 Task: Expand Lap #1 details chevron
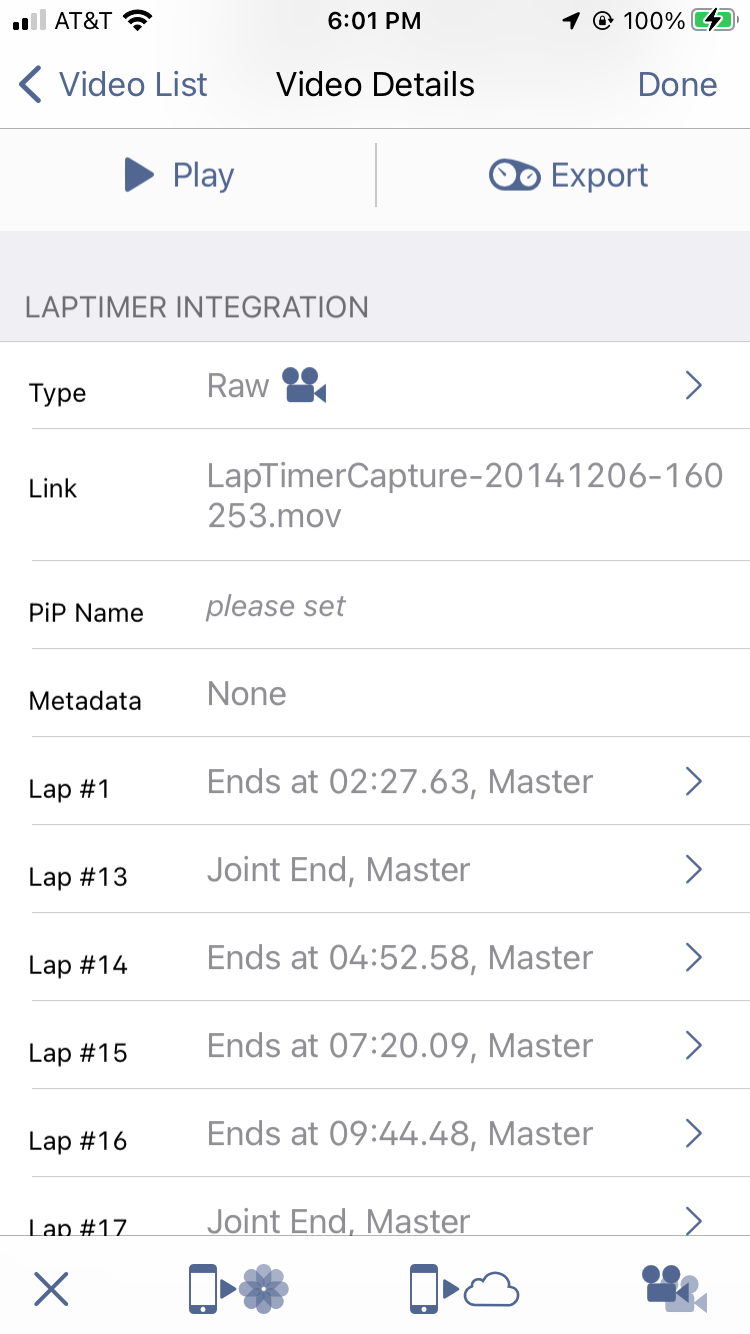[693, 782]
